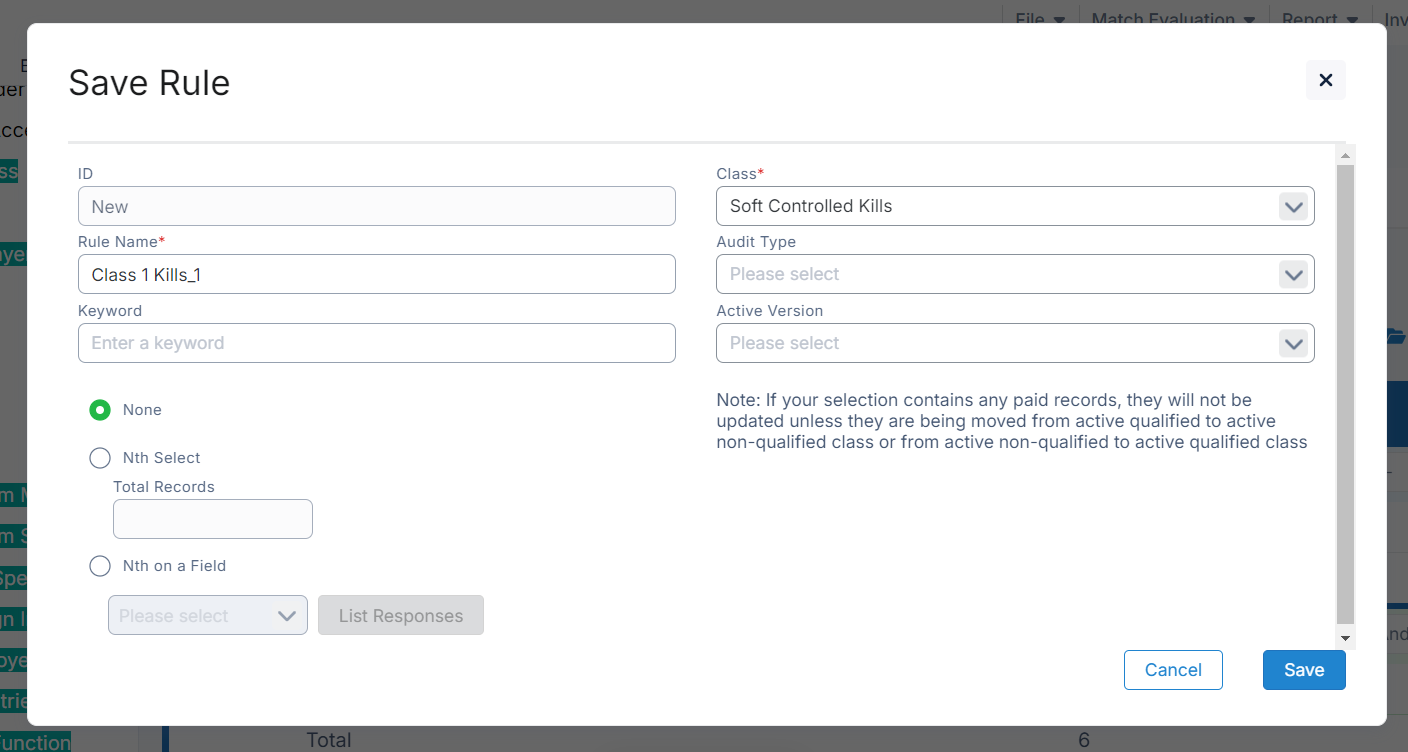Click the Class dropdown chevron icon
1408x752 pixels.
[x=1293, y=207]
